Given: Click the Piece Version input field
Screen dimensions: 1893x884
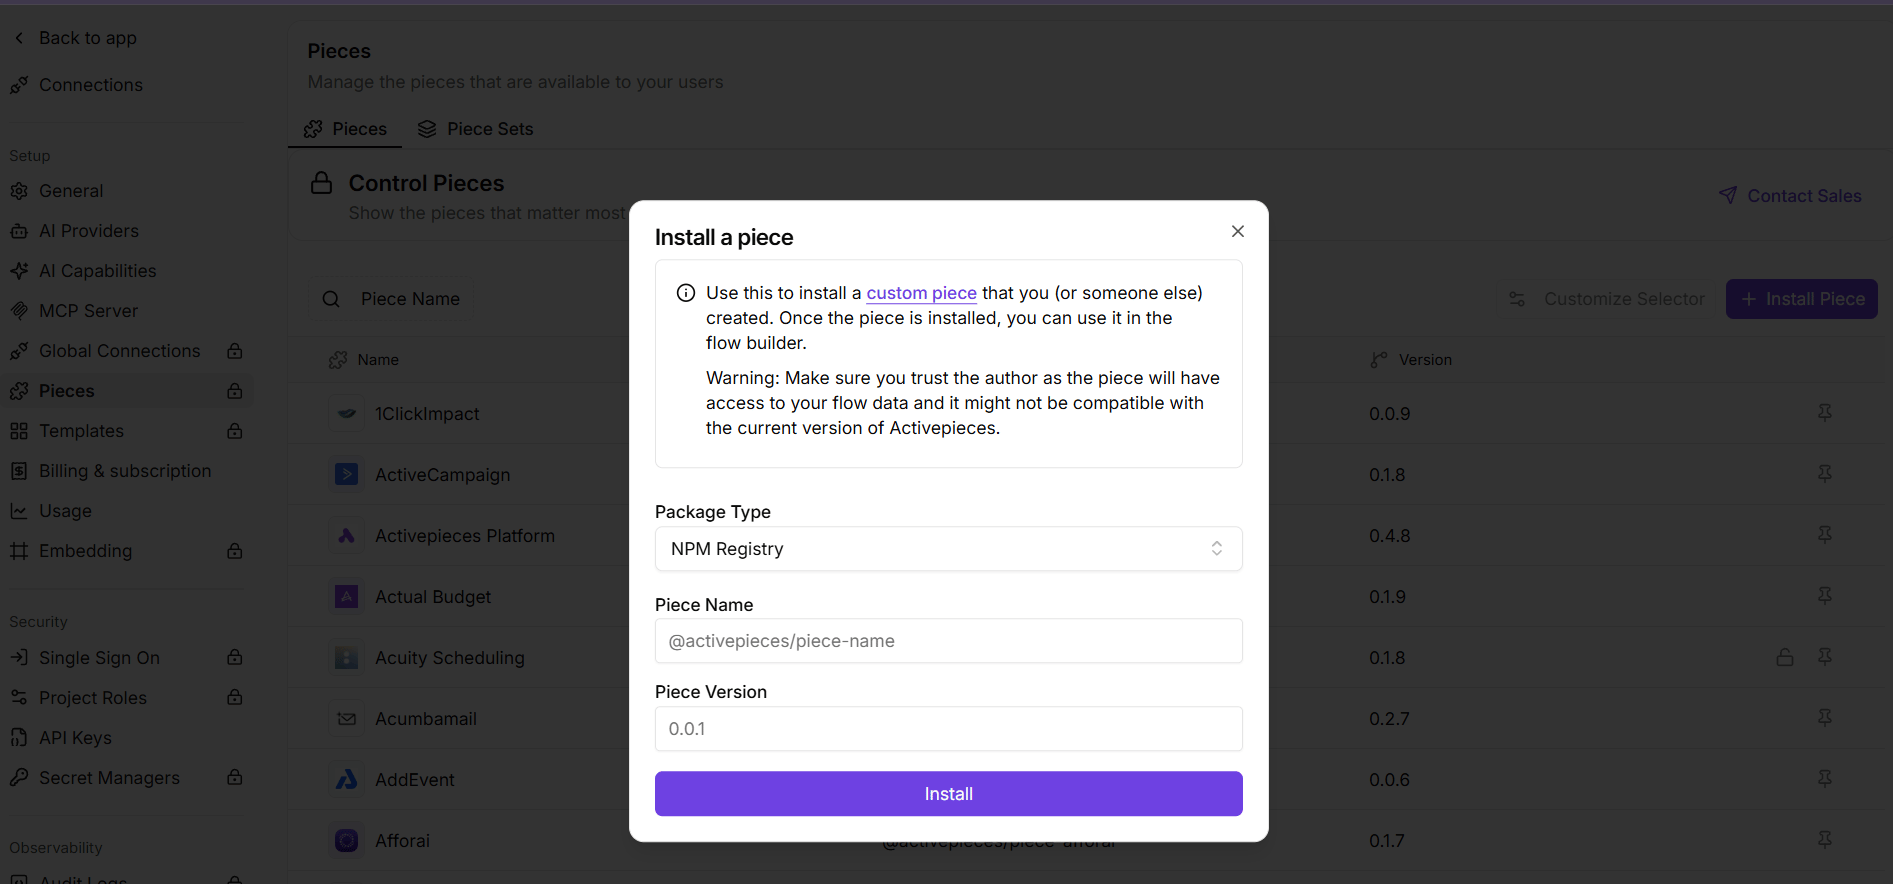Looking at the screenshot, I should [x=948, y=729].
